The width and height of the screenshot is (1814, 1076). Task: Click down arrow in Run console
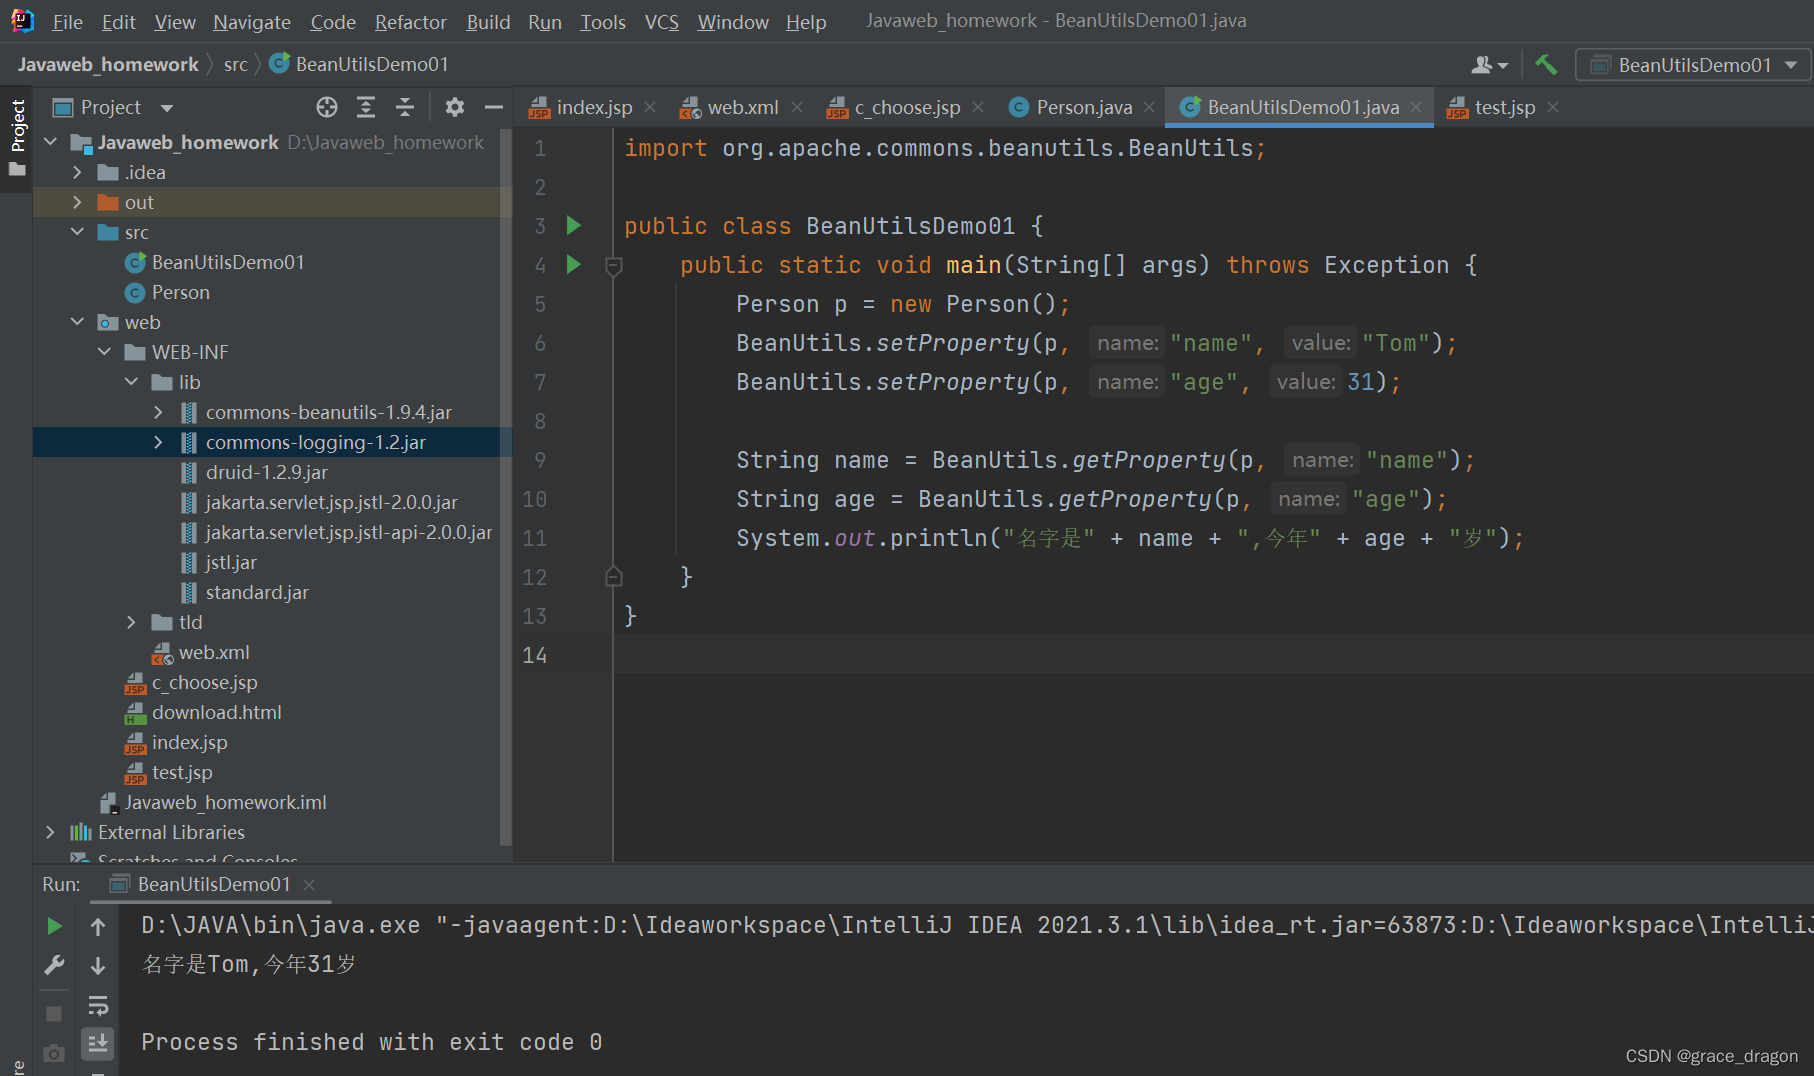[98, 965]
